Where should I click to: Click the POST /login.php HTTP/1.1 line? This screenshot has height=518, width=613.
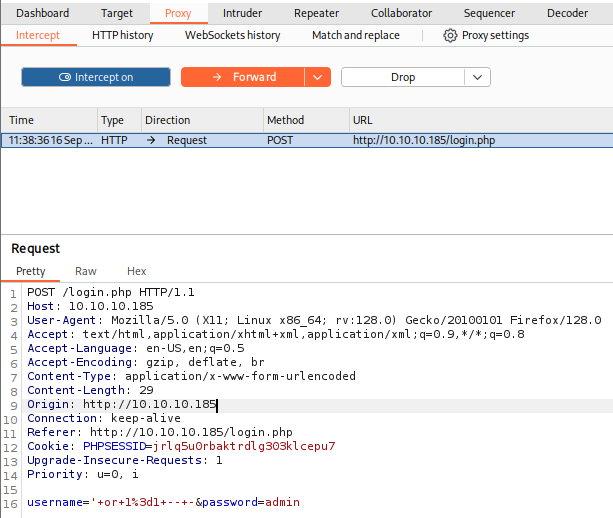coord(111,292)
